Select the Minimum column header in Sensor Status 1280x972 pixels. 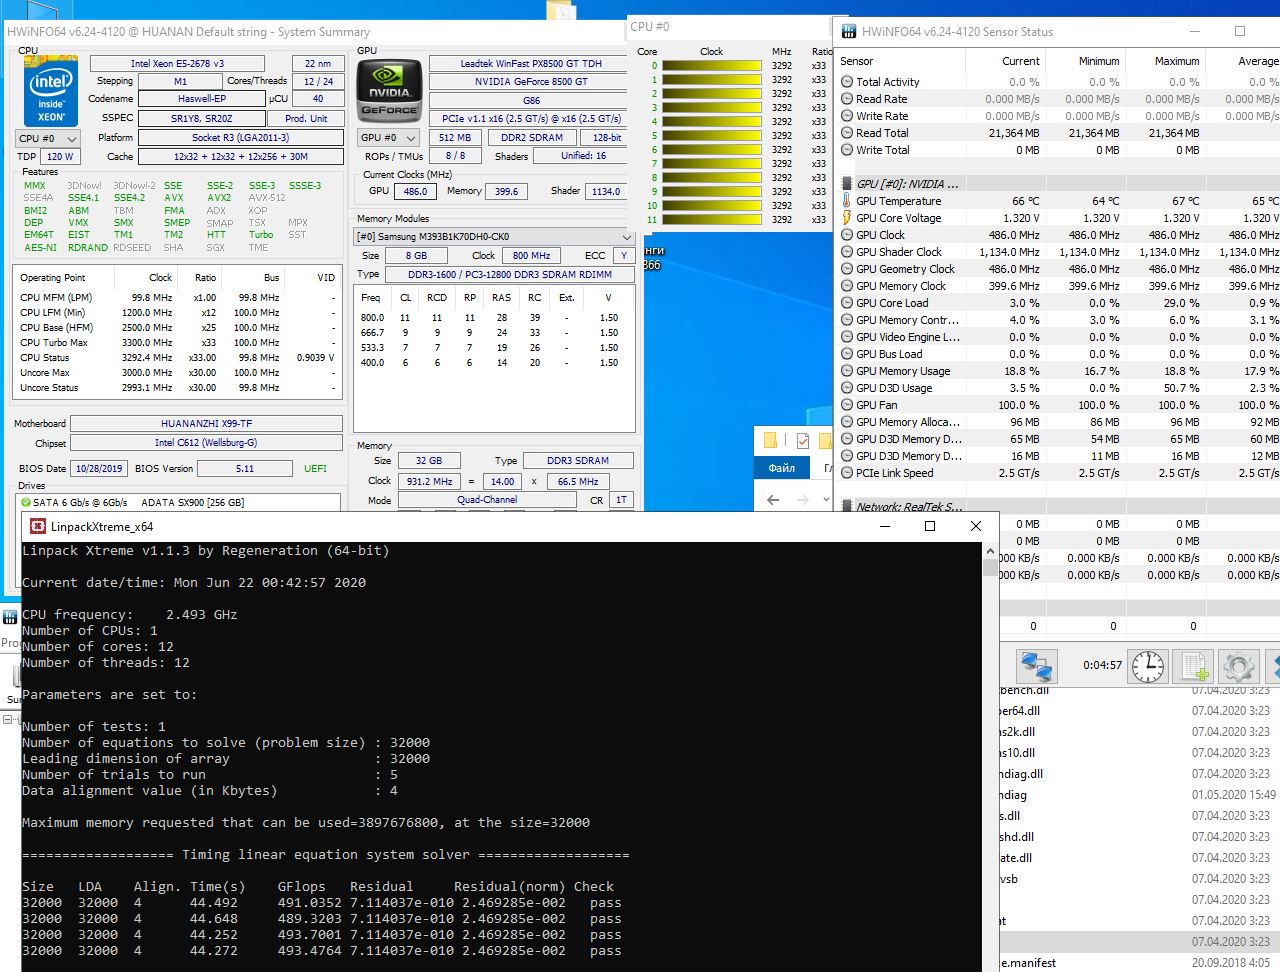[1085, 61]
